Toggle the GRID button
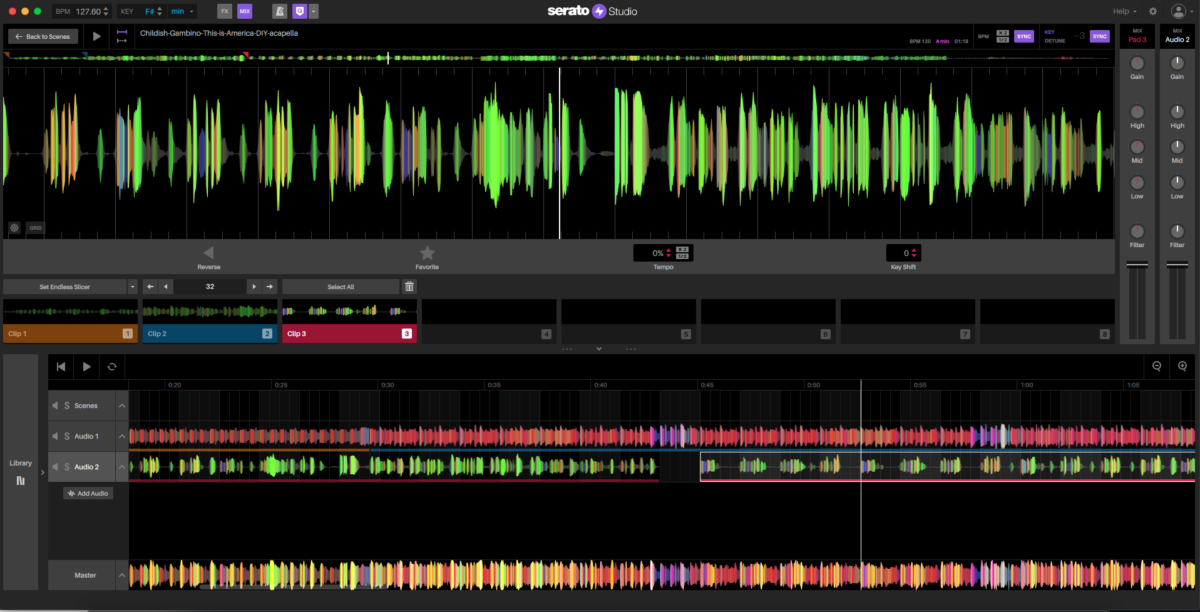 click(x=35, y=228)
